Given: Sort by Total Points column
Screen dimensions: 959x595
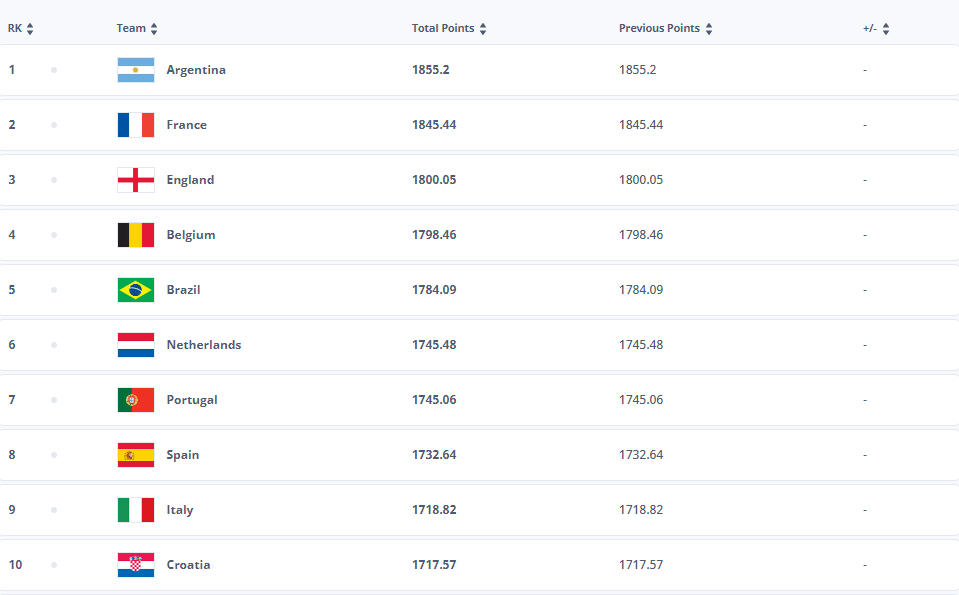Looking at the screenshot, I should (x=449, y=29).
